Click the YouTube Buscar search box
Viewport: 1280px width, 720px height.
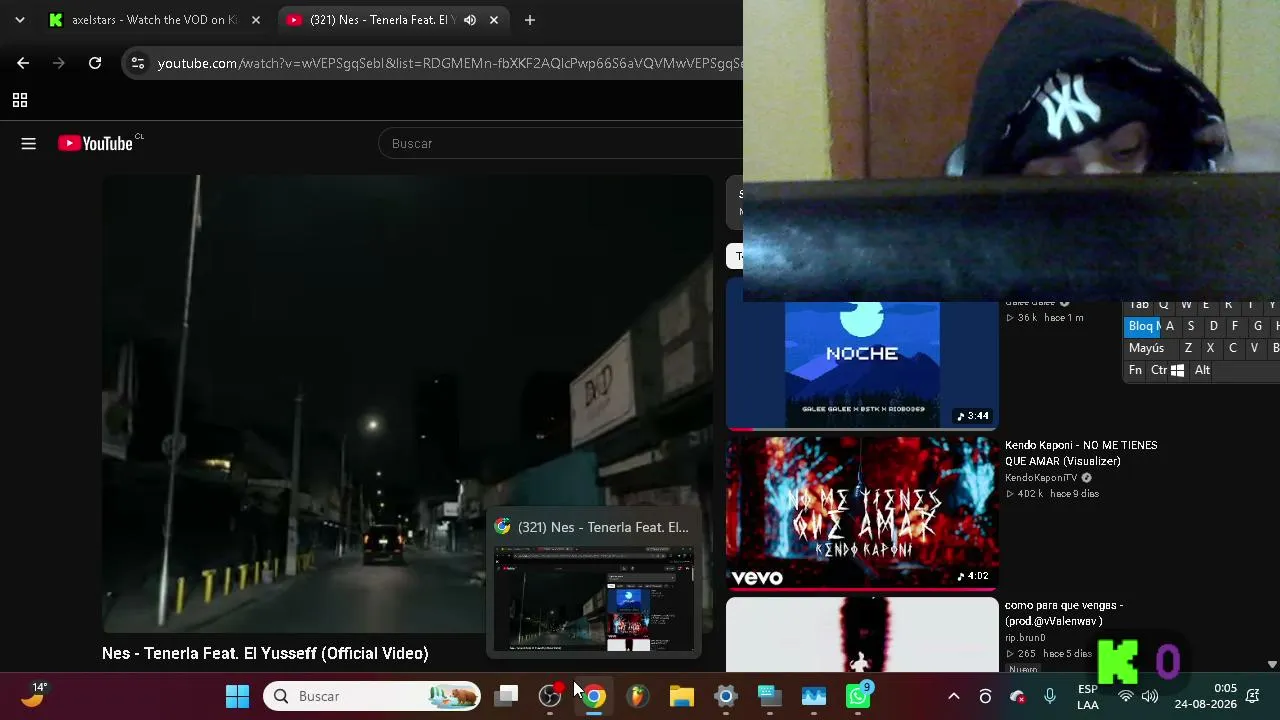tap(560, 144)
